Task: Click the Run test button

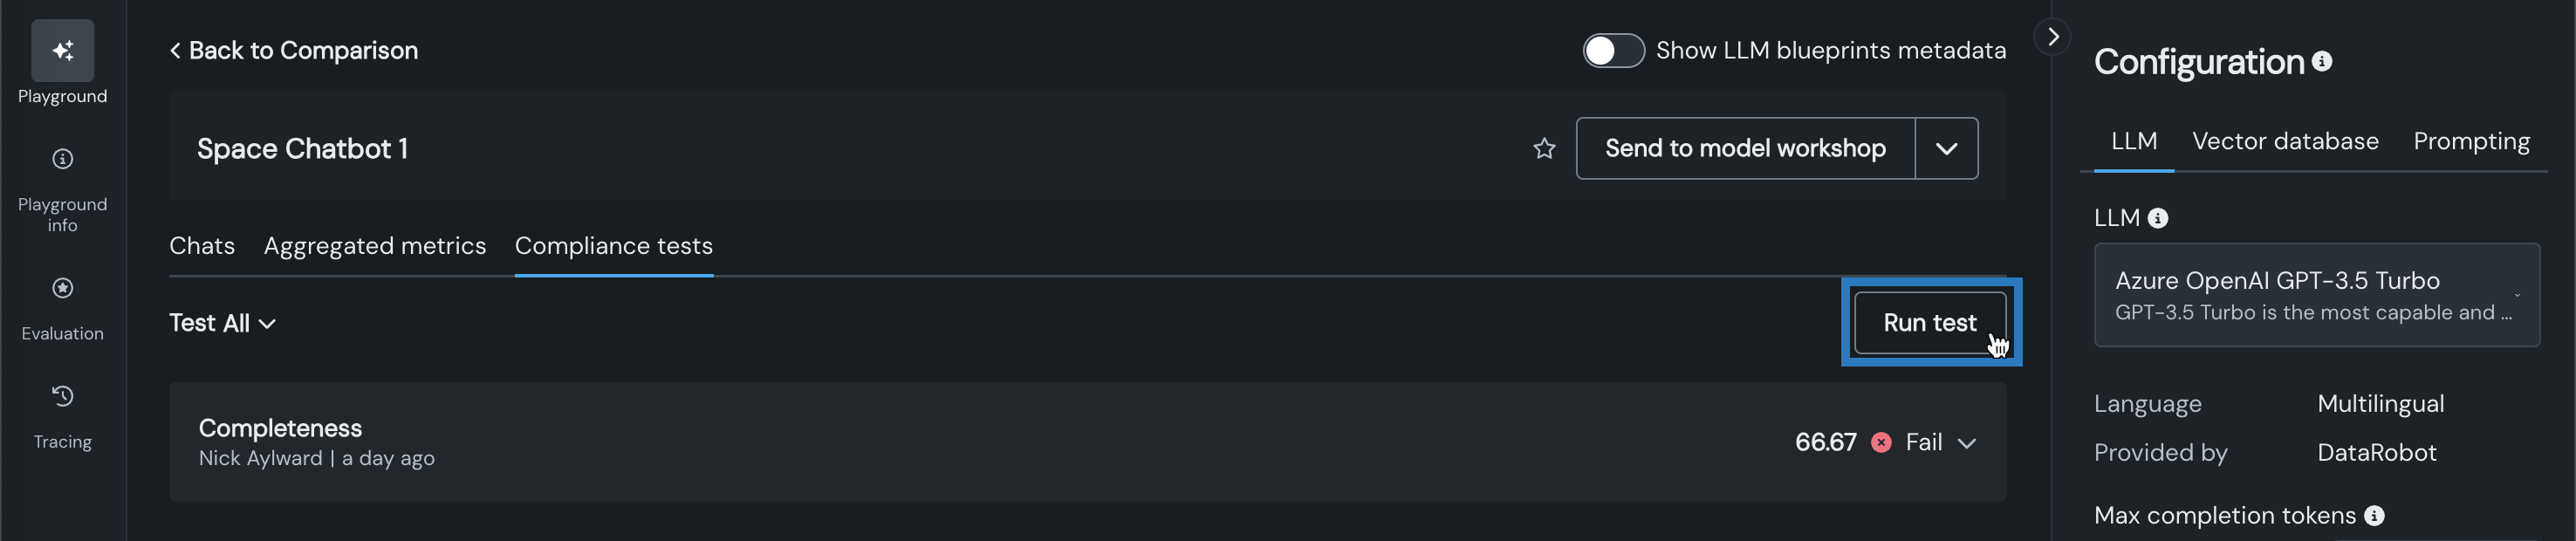Action: point(1929,323)
